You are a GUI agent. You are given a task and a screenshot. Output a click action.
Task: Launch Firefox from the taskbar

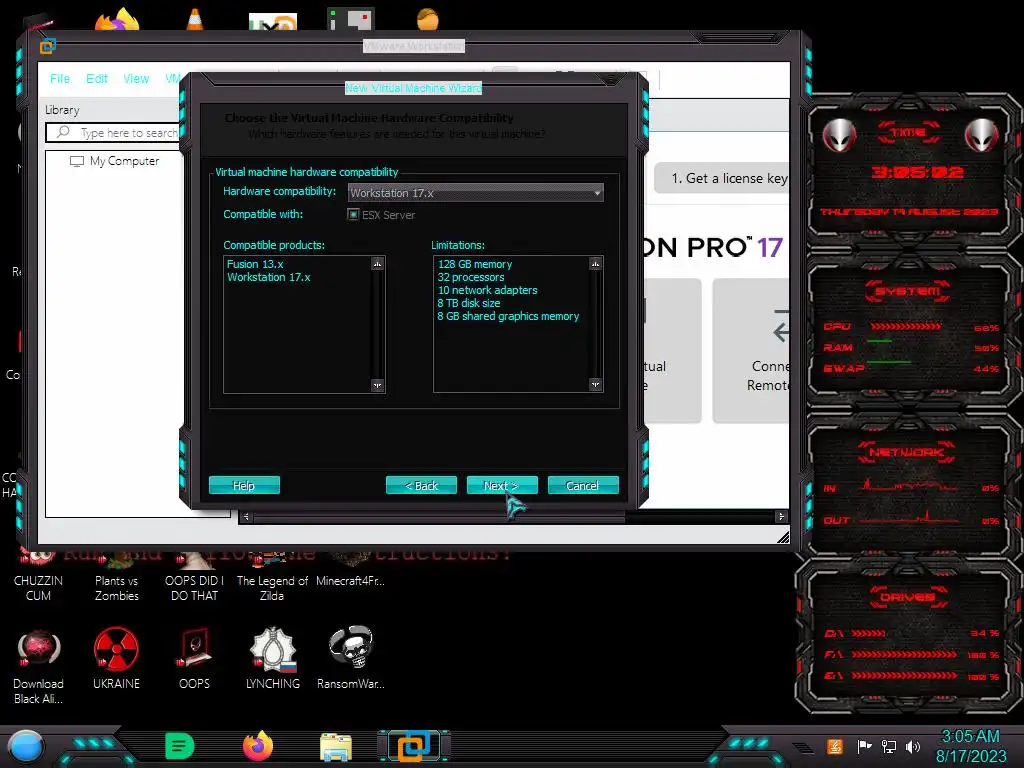(x=258, y=746)
